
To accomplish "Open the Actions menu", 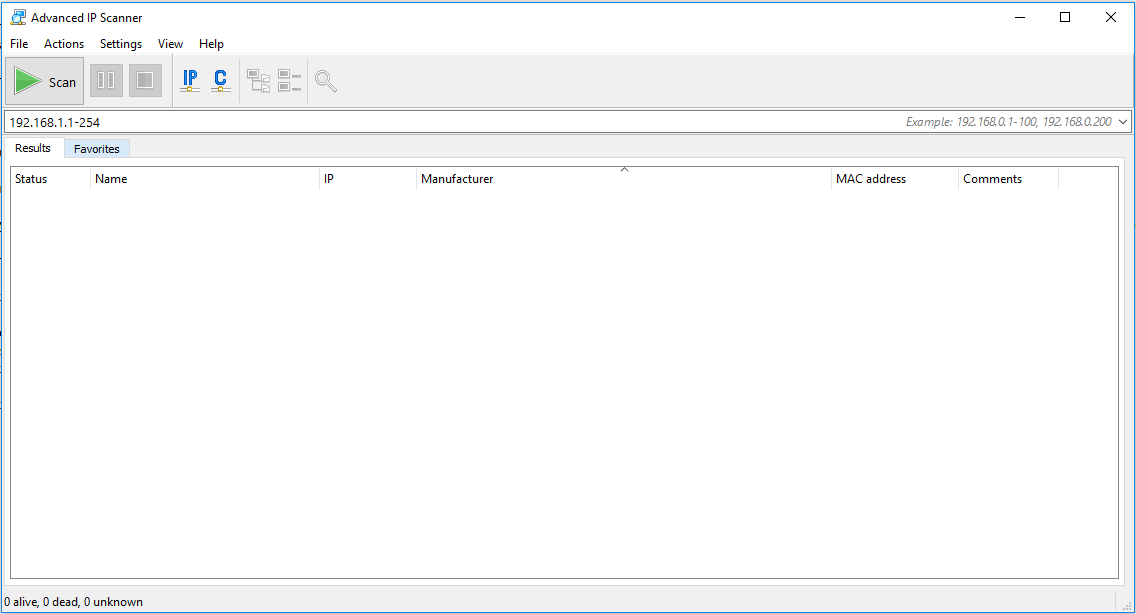I will (x=64, y=43).
